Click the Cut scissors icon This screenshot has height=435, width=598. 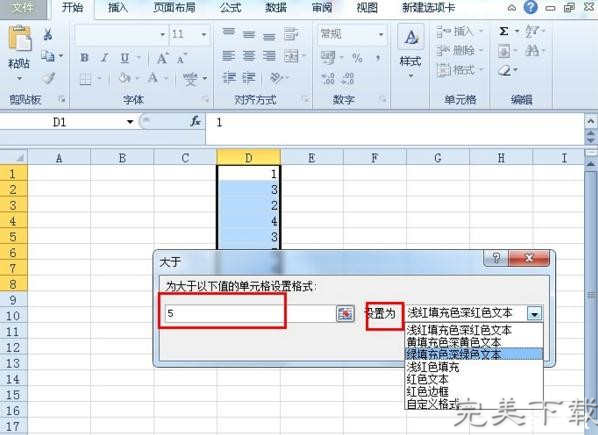(x=47, y=34)
